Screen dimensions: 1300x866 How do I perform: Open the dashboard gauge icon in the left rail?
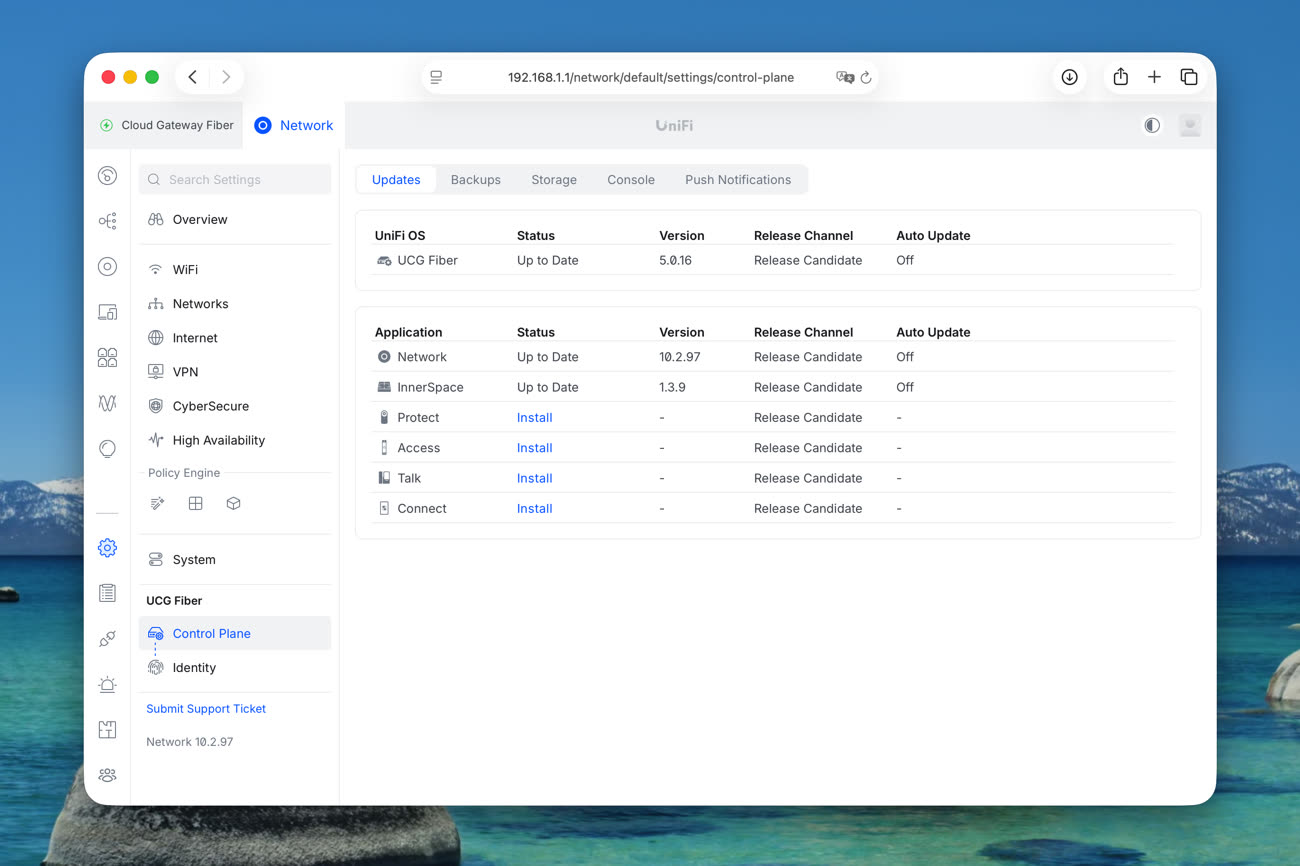pyautogui.click(x=107, y=176)
